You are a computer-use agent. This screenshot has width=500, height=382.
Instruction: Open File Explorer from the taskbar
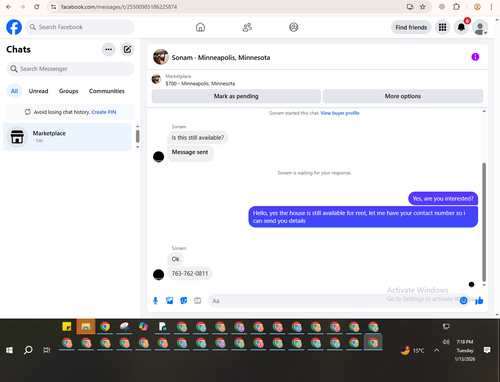86,327
